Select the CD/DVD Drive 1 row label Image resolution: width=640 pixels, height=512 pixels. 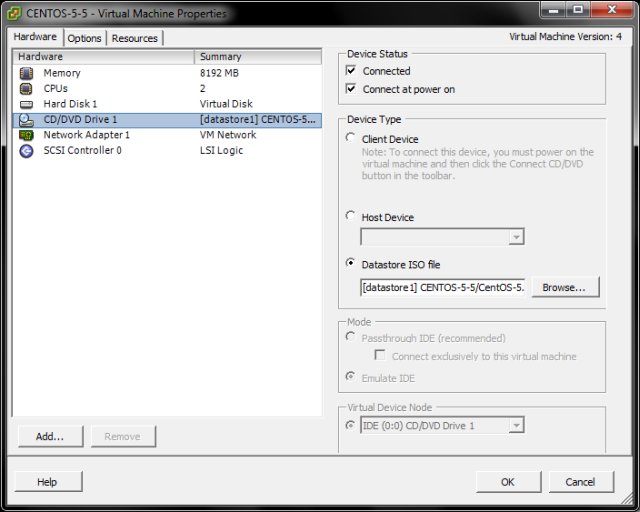(80, 120)
